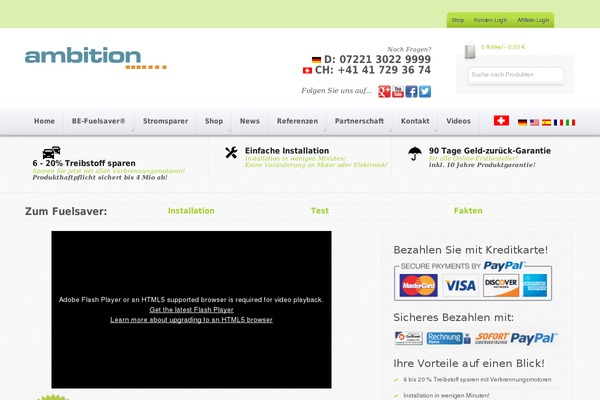Viewport: 600px width, 400px height.
Task: Click 6 - 20% Treibstoff sparen heading
Action: [x=84, y=163]
